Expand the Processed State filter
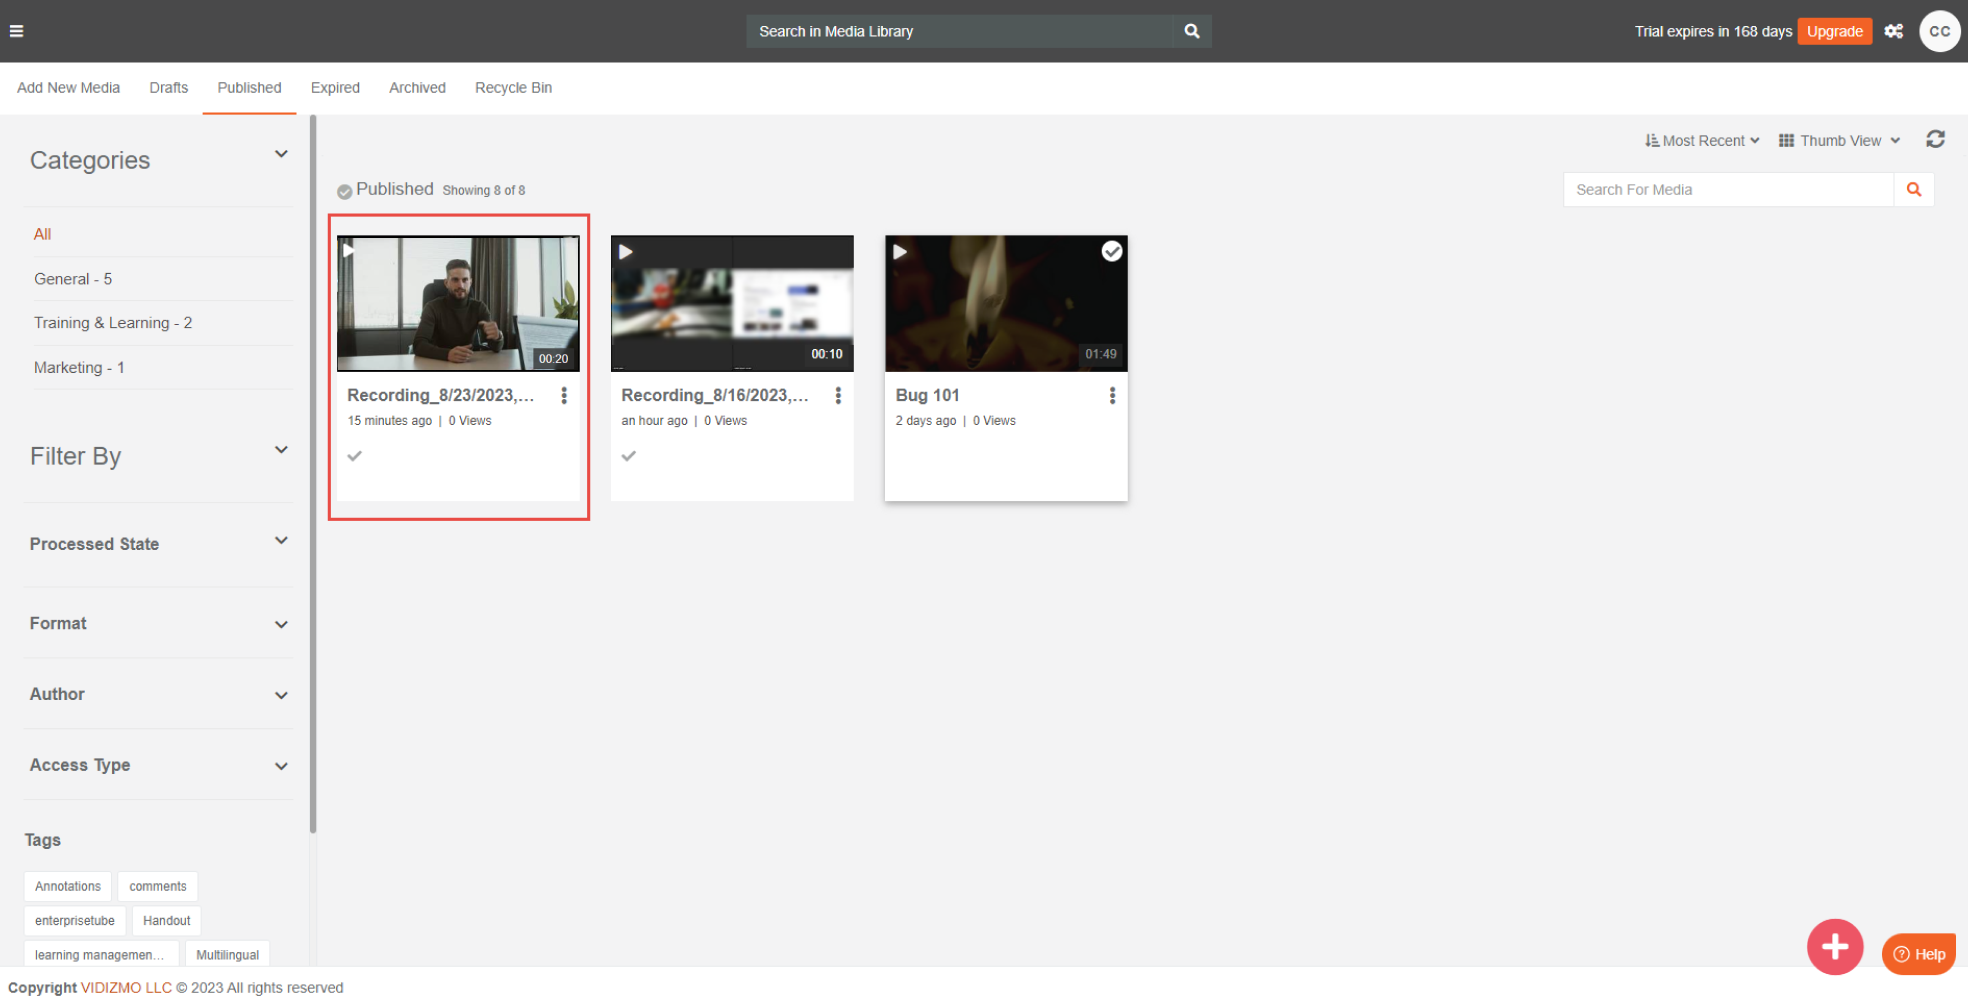 (159, 544)
